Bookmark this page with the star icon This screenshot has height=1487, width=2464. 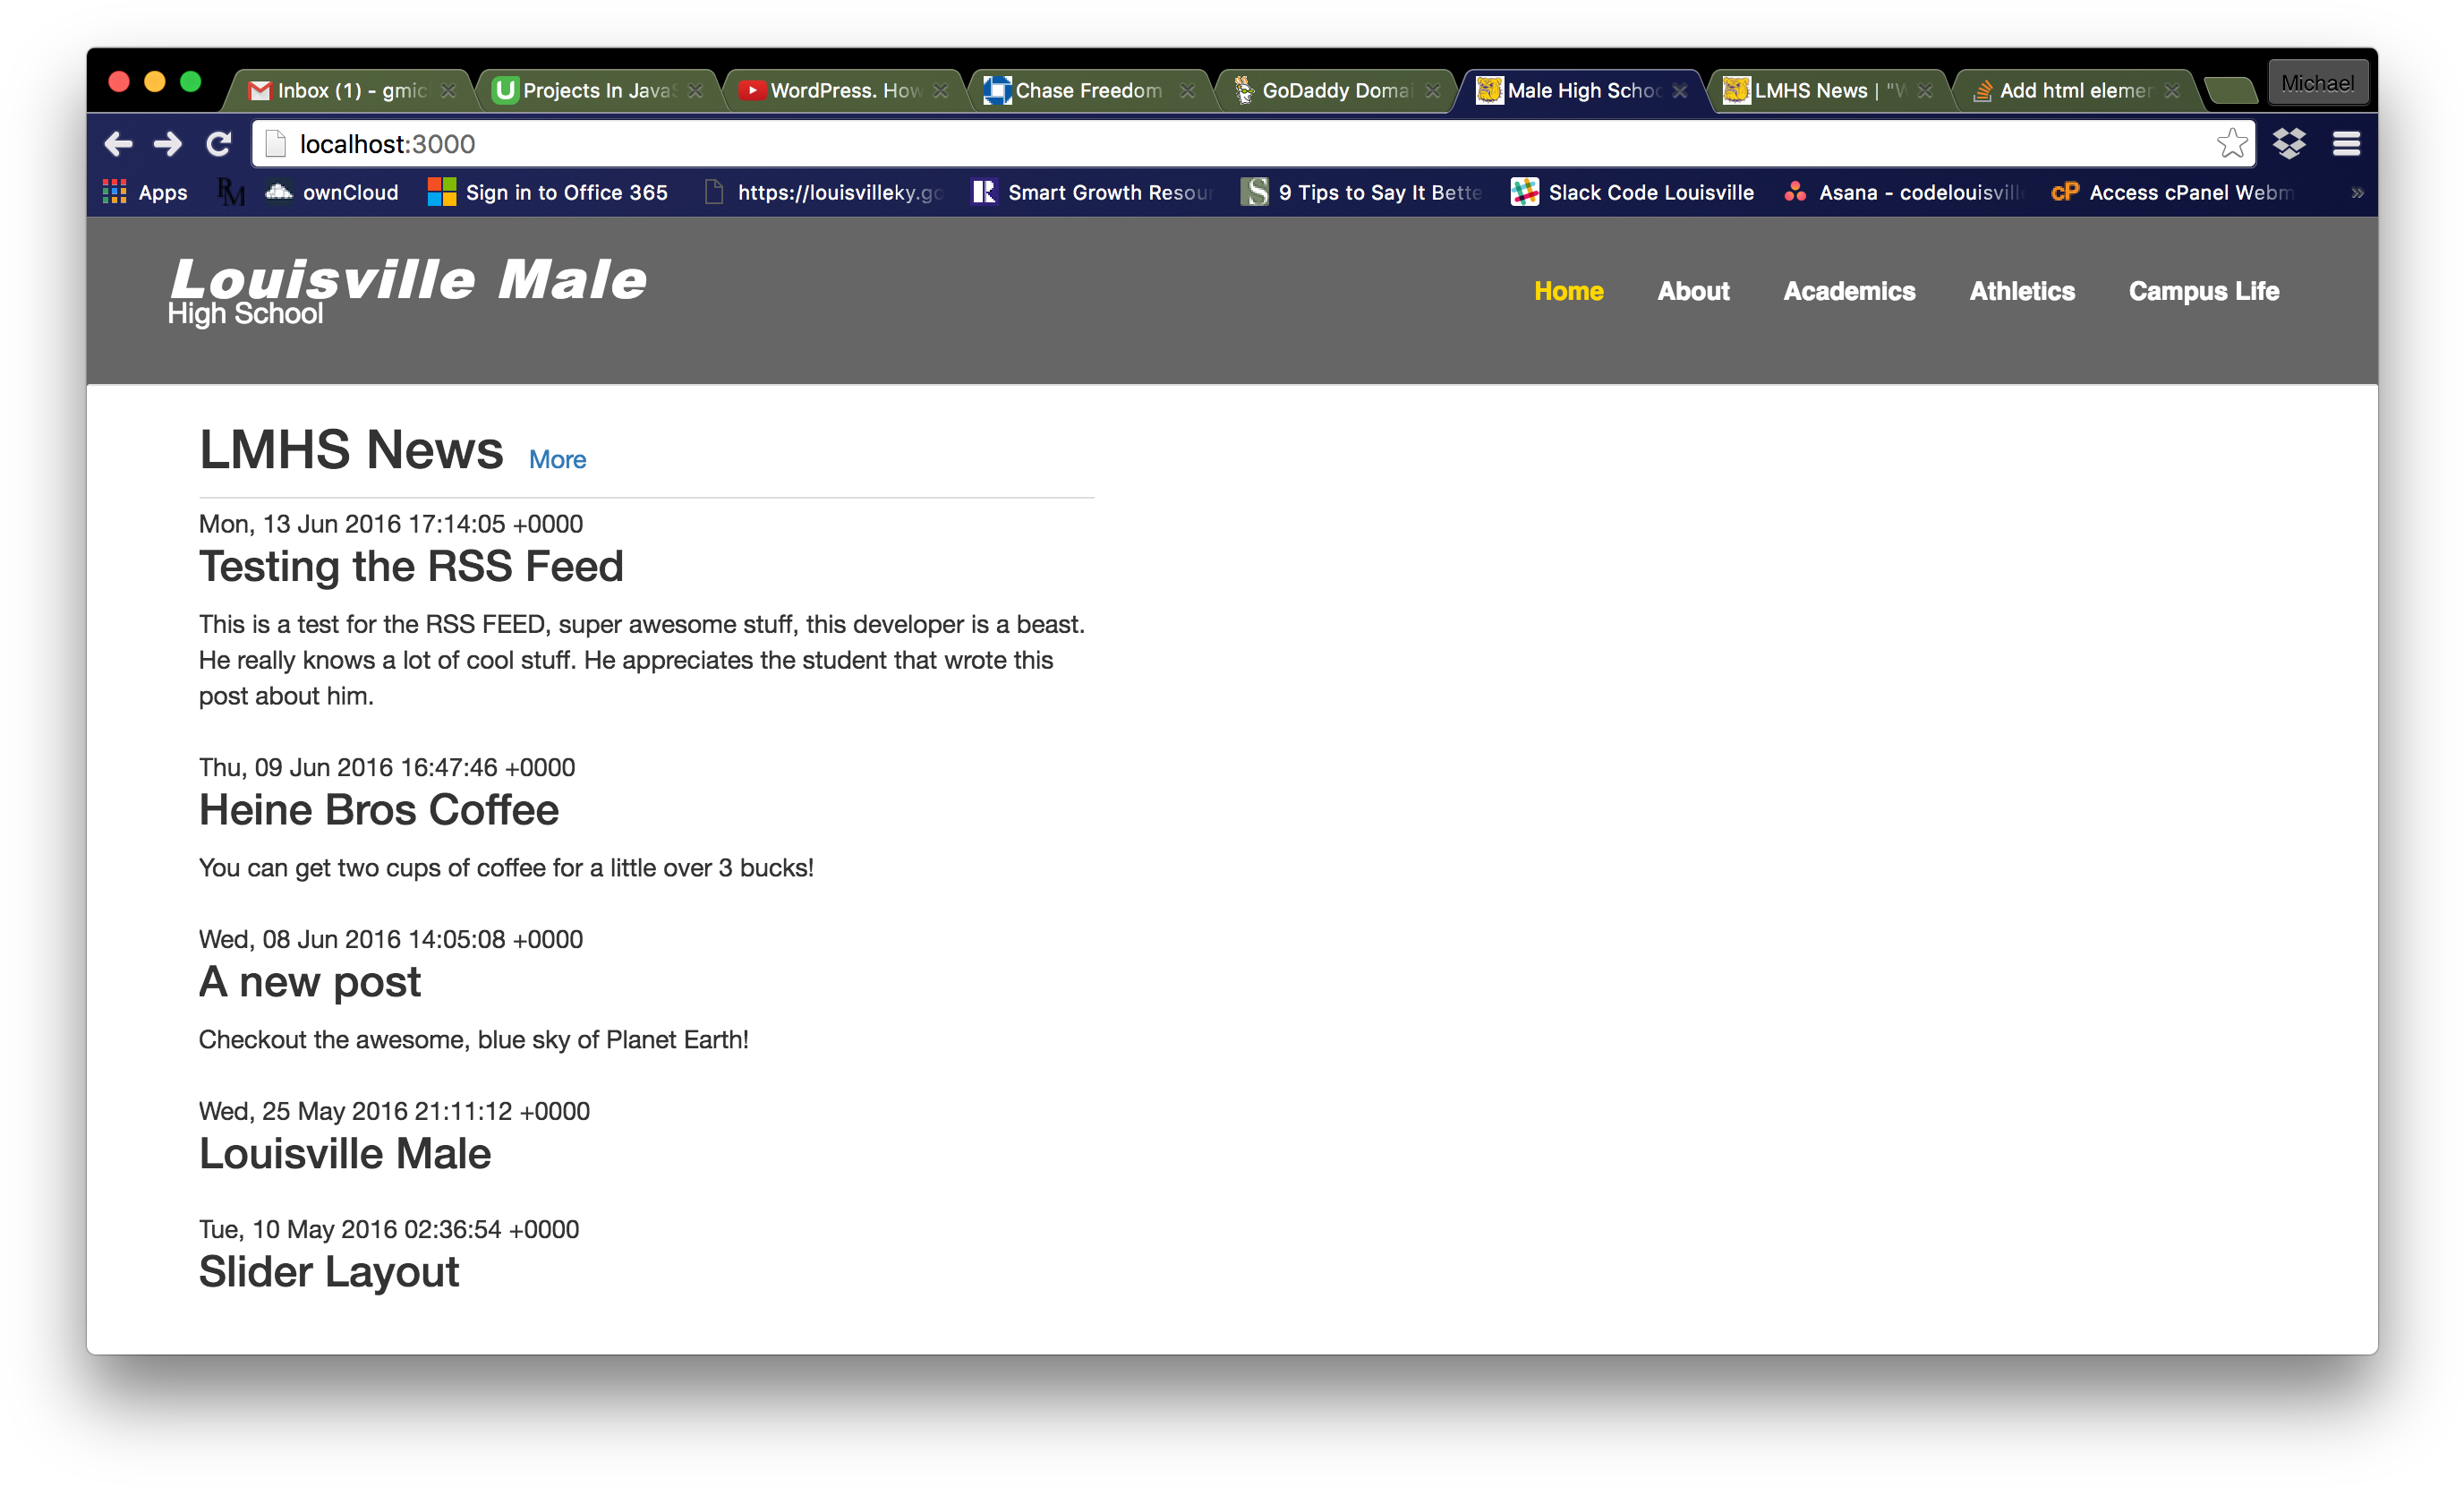(x=2231, y=144)
